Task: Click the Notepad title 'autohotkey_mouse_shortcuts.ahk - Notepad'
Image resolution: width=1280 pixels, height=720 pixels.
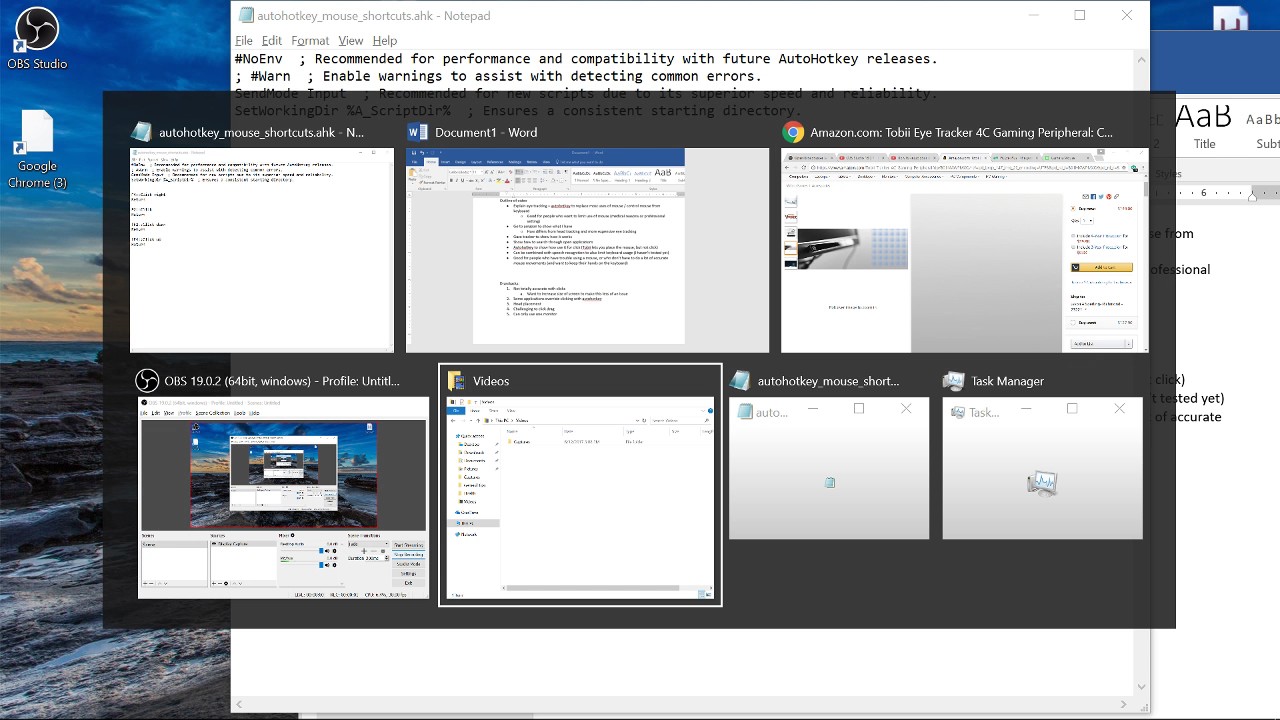Action: (374, 16)
